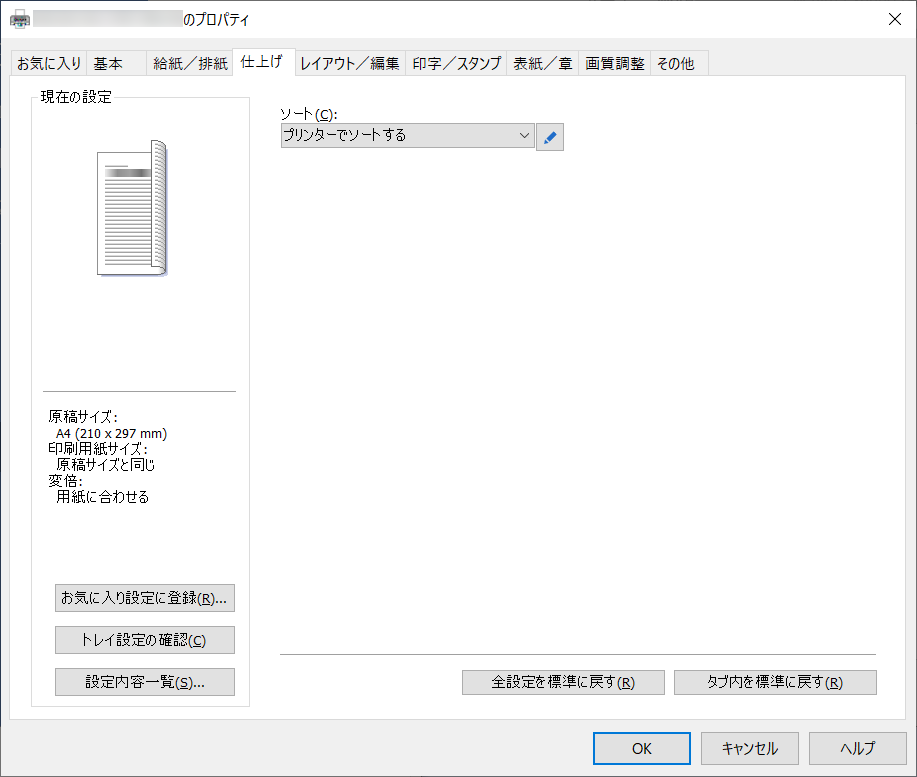Click the pencil edit icon beside sort dropdown
The image size is (917, 777).
click(550, 137)
